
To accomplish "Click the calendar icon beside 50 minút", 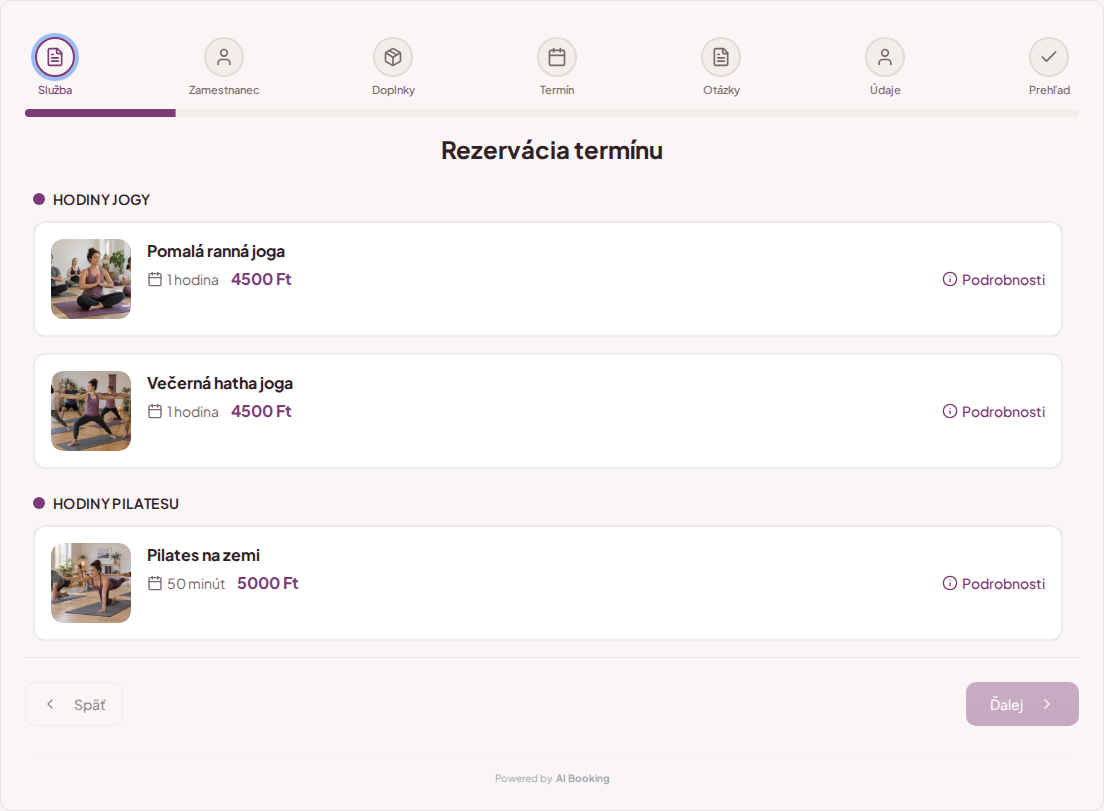I will click(155, 583).
